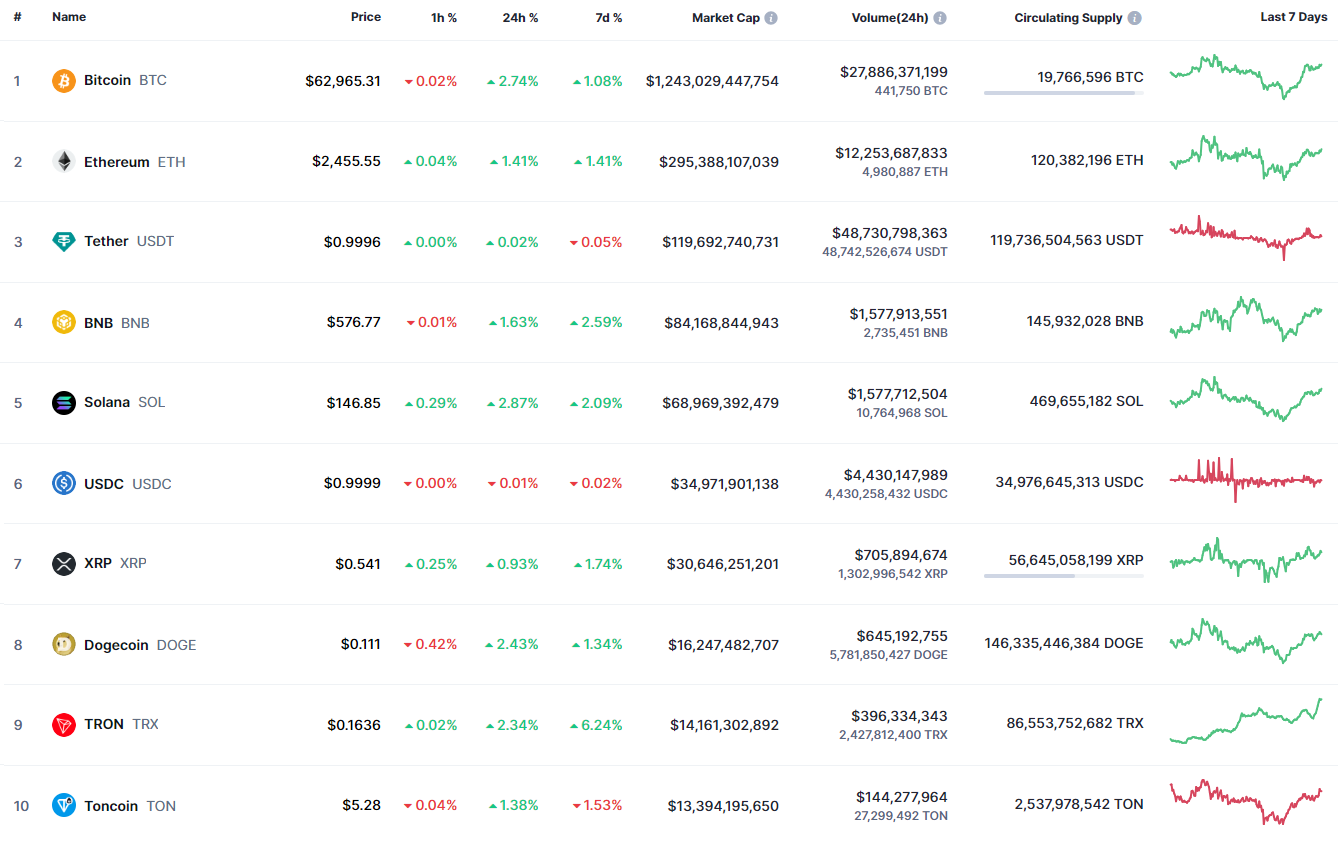The image size is (1340, 842).
Task: Open the XRP name link
Action: pyautogui.click(x=97, y=563)
